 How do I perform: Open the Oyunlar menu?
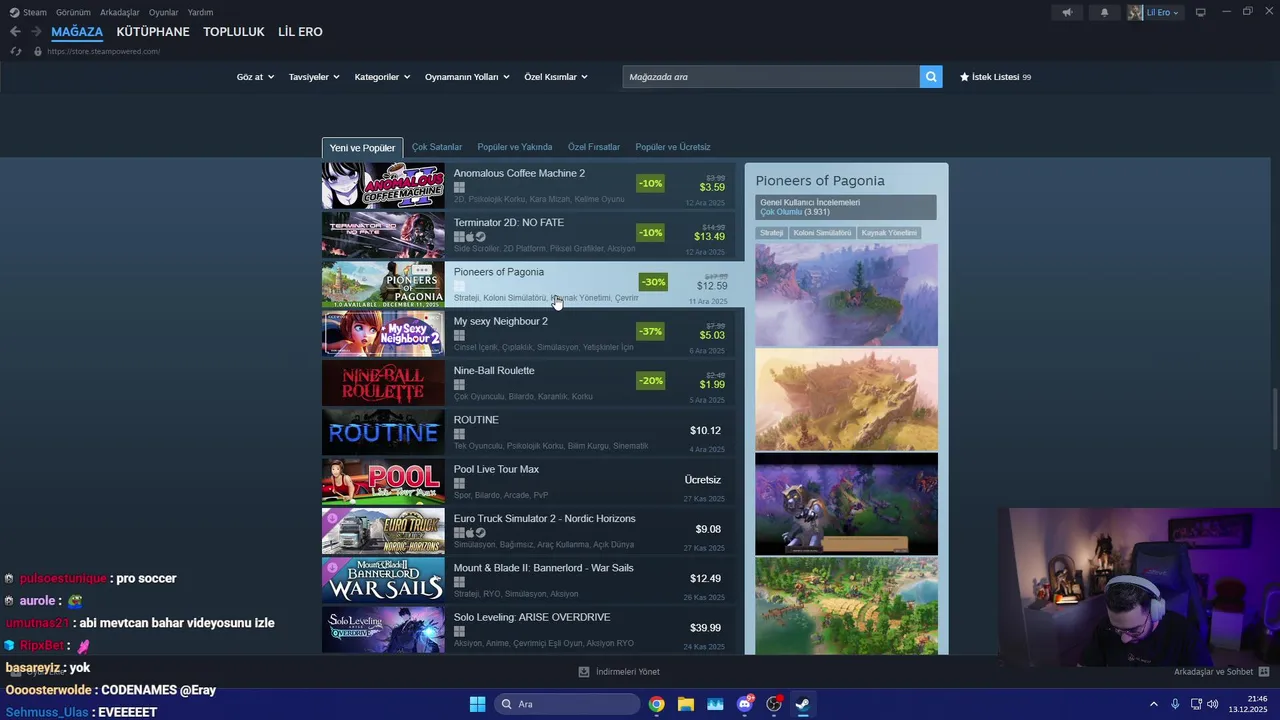[164, 12]
